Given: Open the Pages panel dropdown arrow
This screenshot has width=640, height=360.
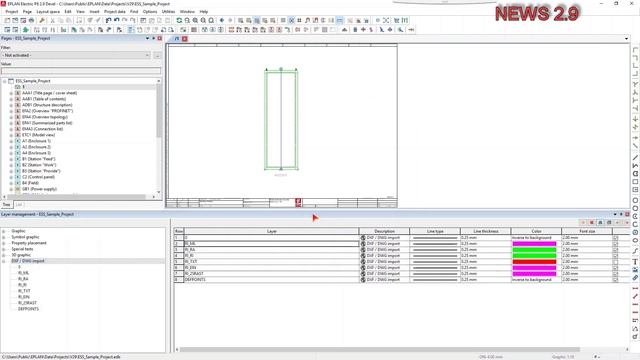Looking at the screenshot, I should (x=147, y=38).
